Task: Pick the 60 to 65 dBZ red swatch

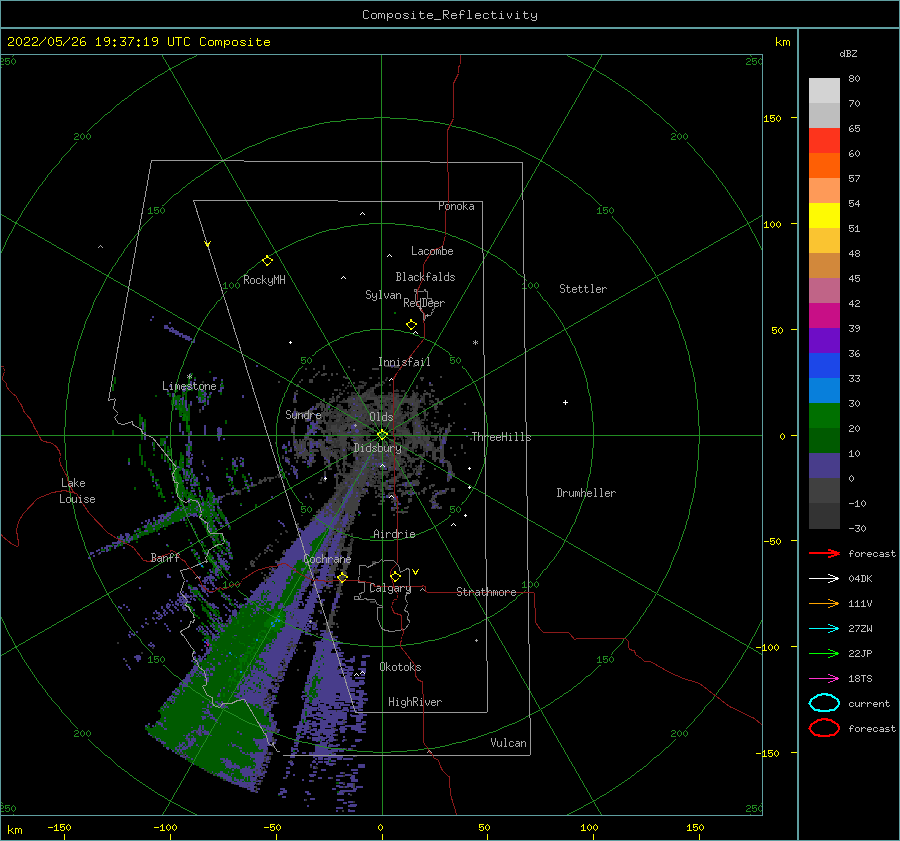Action: click(824, 141)
